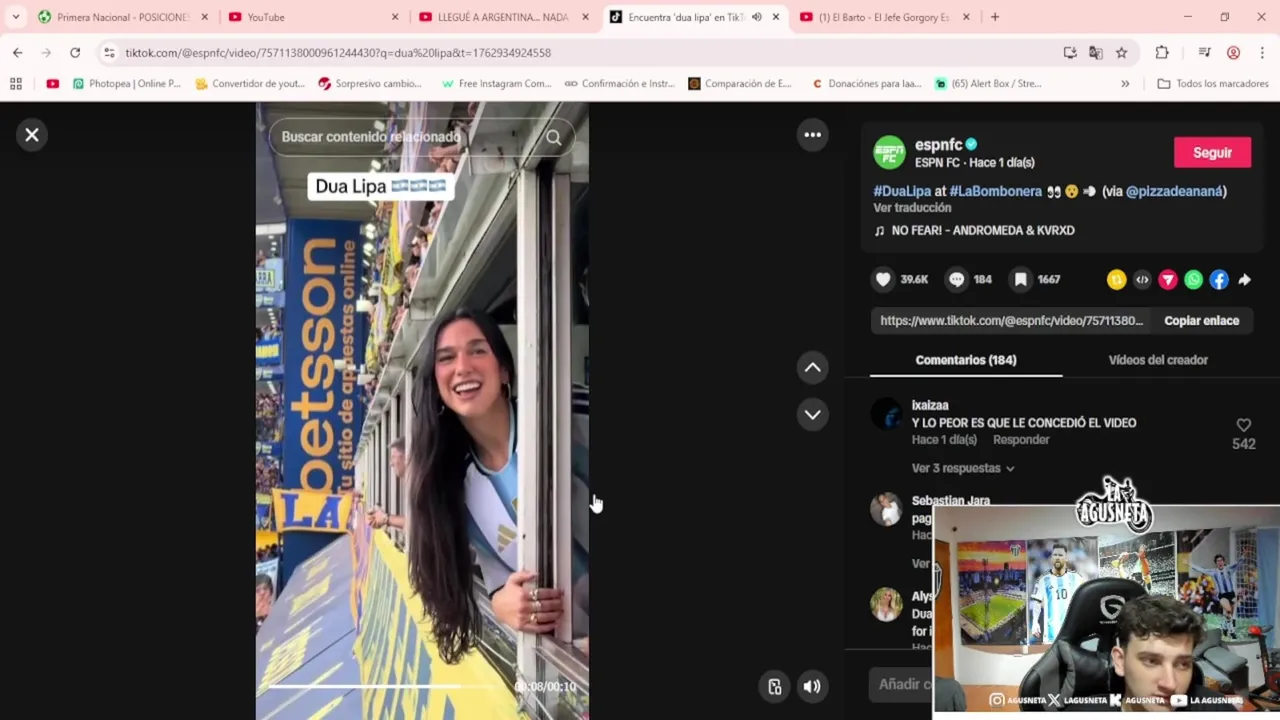Click the yellow repost icon
Screen dimensions: 1280x720
[x=1116, y=280]
